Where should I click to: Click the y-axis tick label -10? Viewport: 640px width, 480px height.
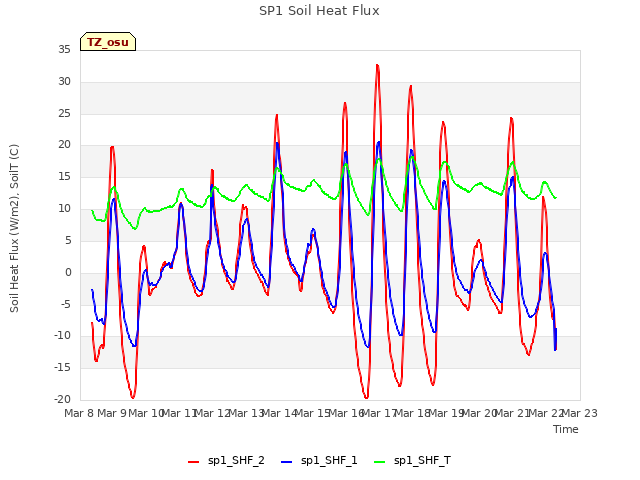(x=63, y=336)
